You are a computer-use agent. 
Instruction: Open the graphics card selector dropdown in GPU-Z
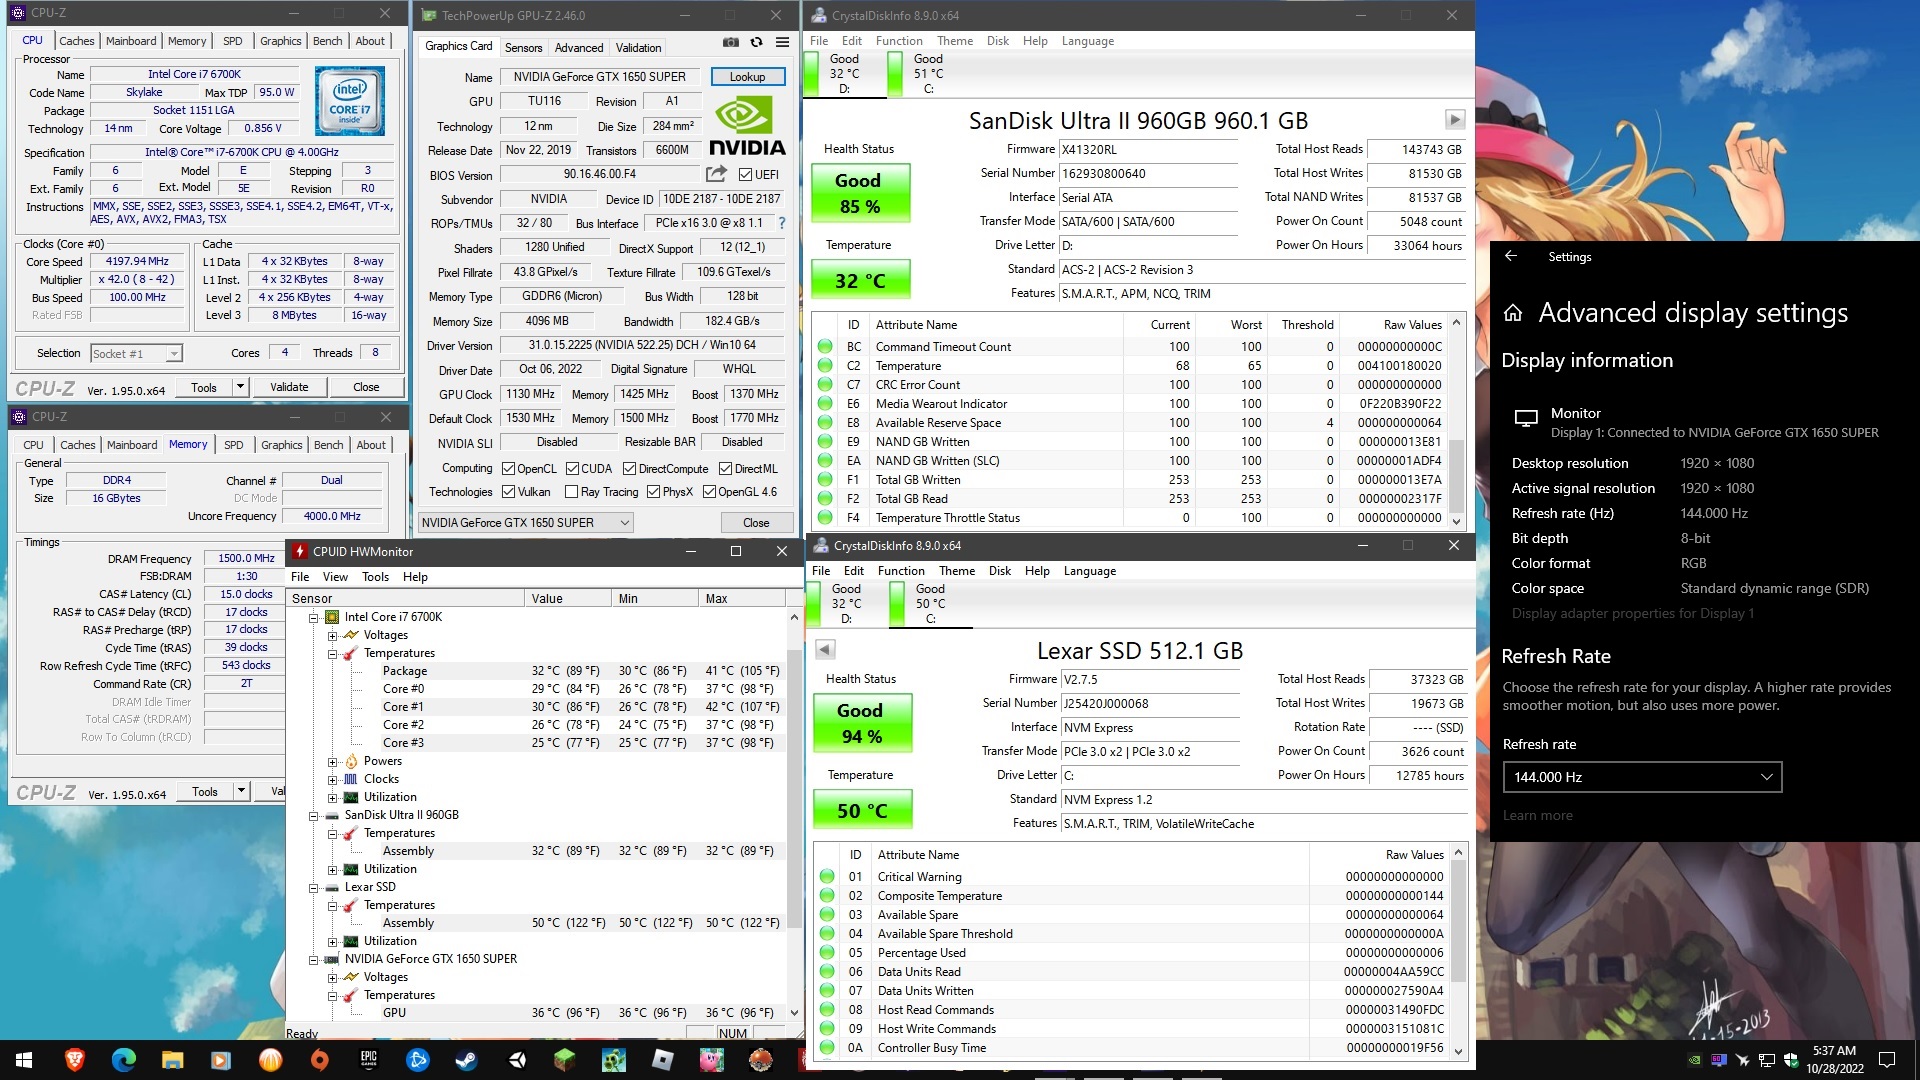point(624,522)
